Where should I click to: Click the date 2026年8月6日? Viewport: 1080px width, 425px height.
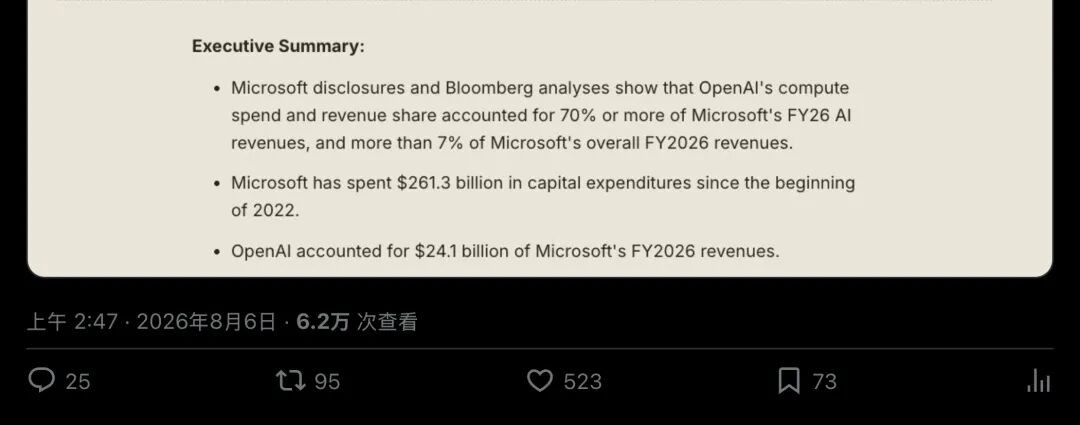pyautogui.click(x=206, y=322)
